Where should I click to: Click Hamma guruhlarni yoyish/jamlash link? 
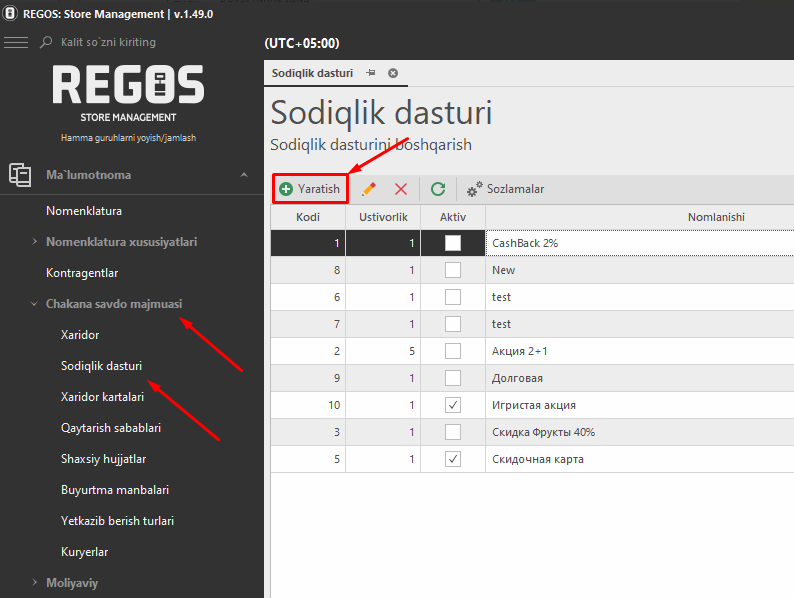[x=128, y=138]
